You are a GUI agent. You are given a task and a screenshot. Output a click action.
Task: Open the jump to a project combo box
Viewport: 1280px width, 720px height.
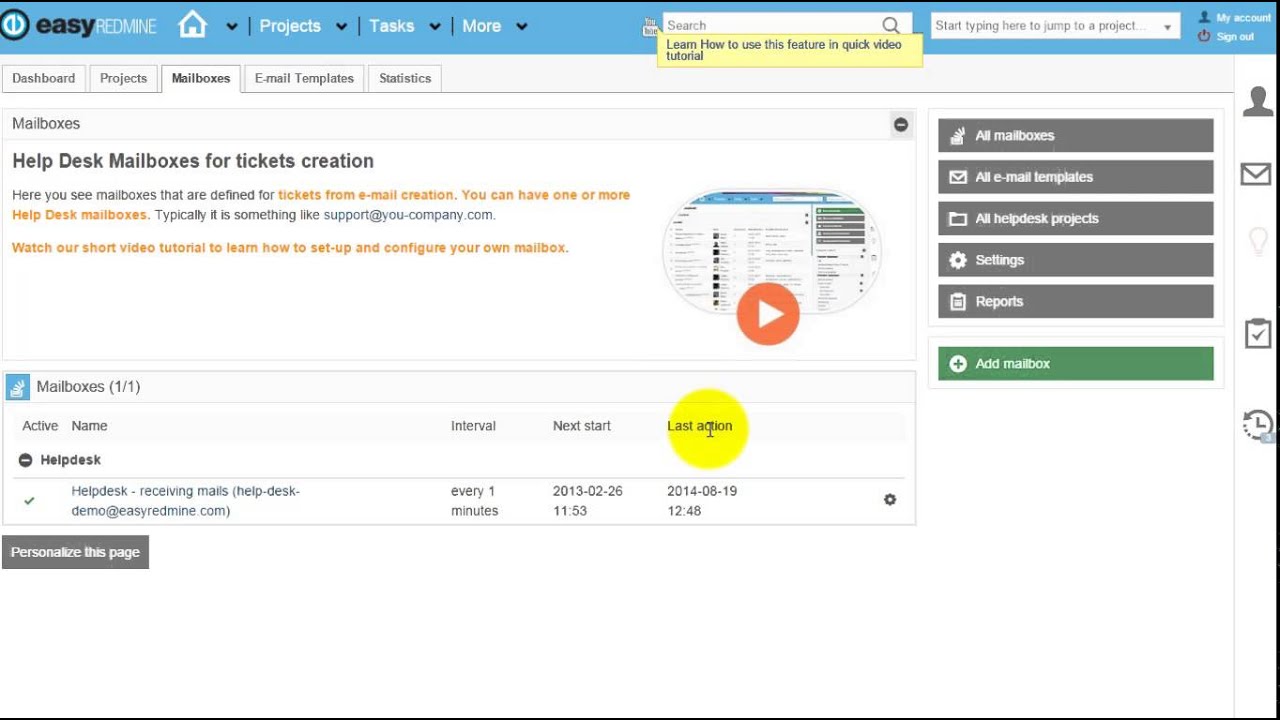click(x=1055, y=26)
